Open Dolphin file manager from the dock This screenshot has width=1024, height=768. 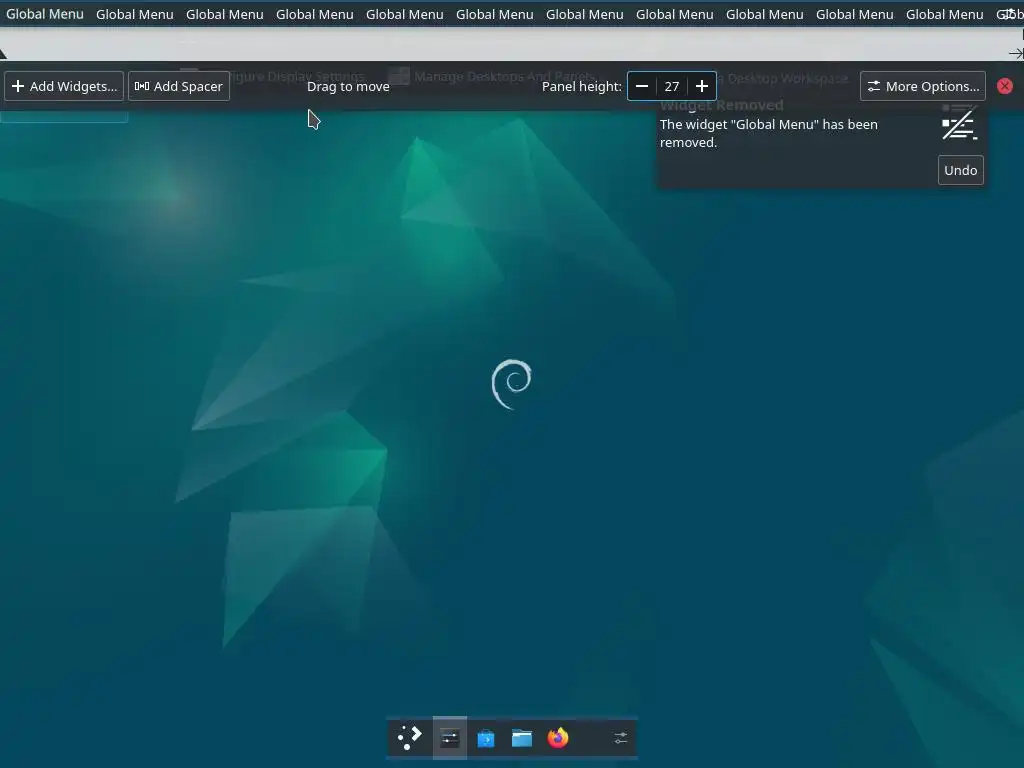[x=522, y=738]
